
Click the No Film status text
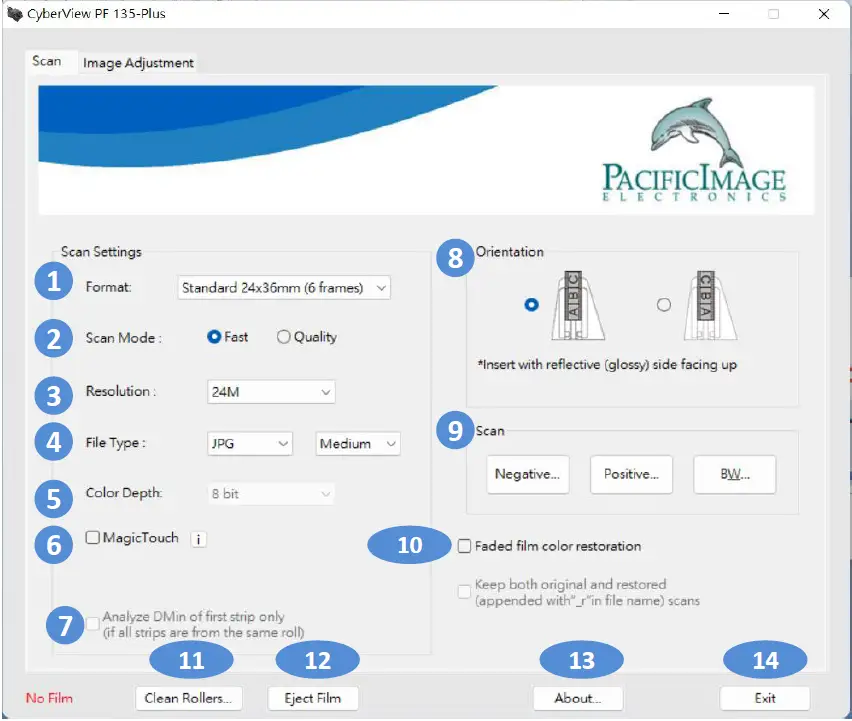pos(49,699)
